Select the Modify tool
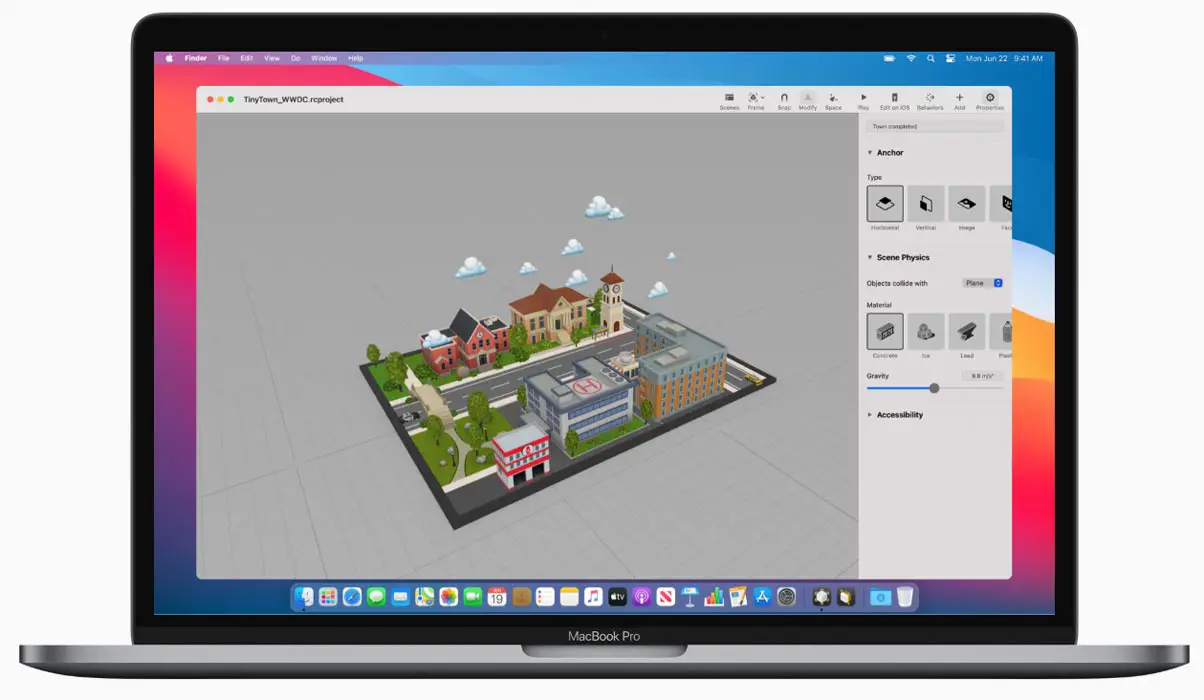 (808, 100)
